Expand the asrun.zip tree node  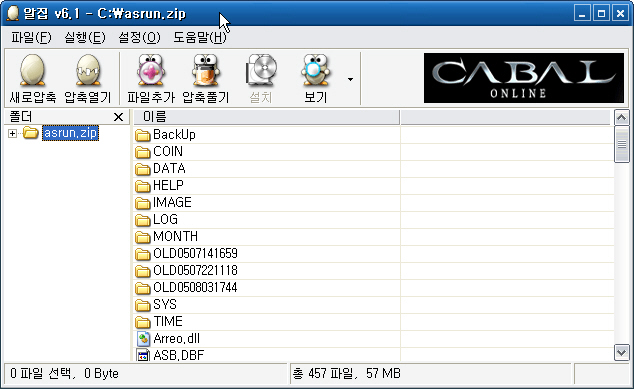pos(13,133)
